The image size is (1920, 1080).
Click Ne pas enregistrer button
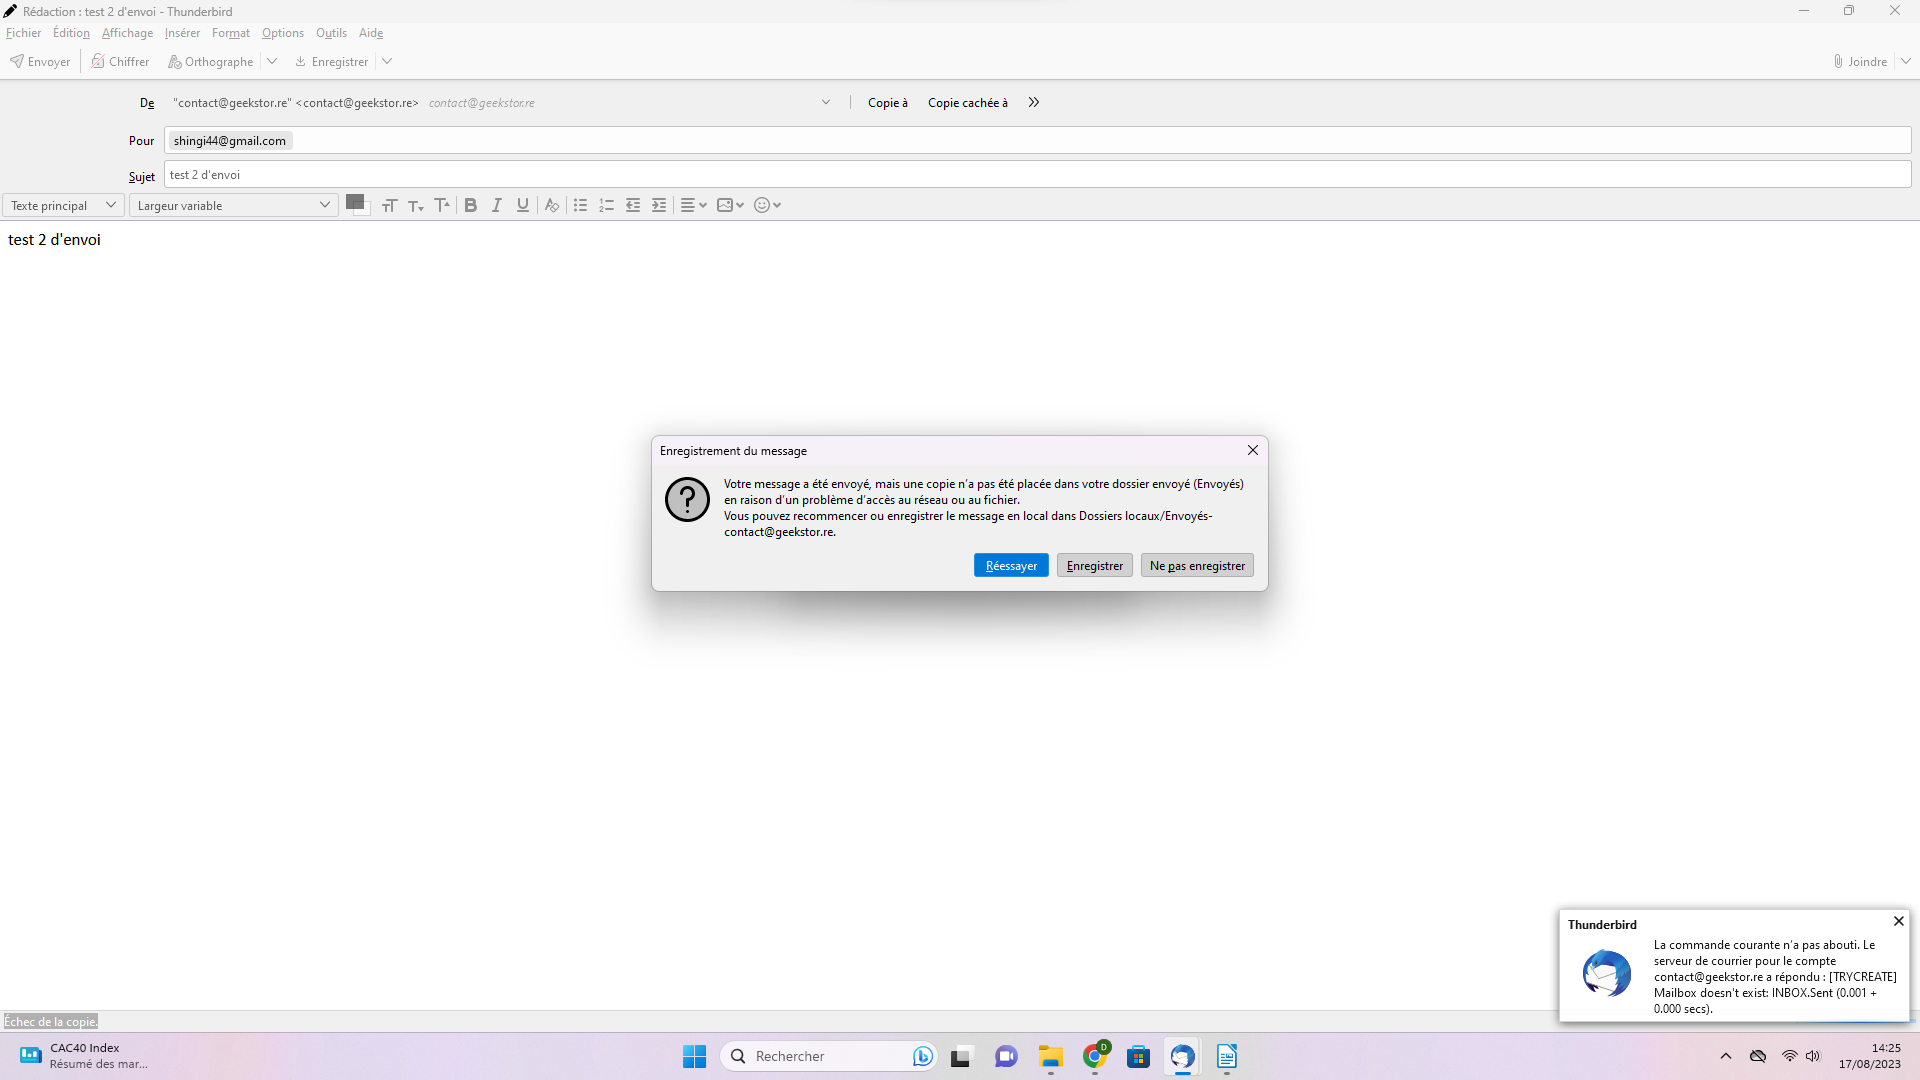coord(1197,566)
